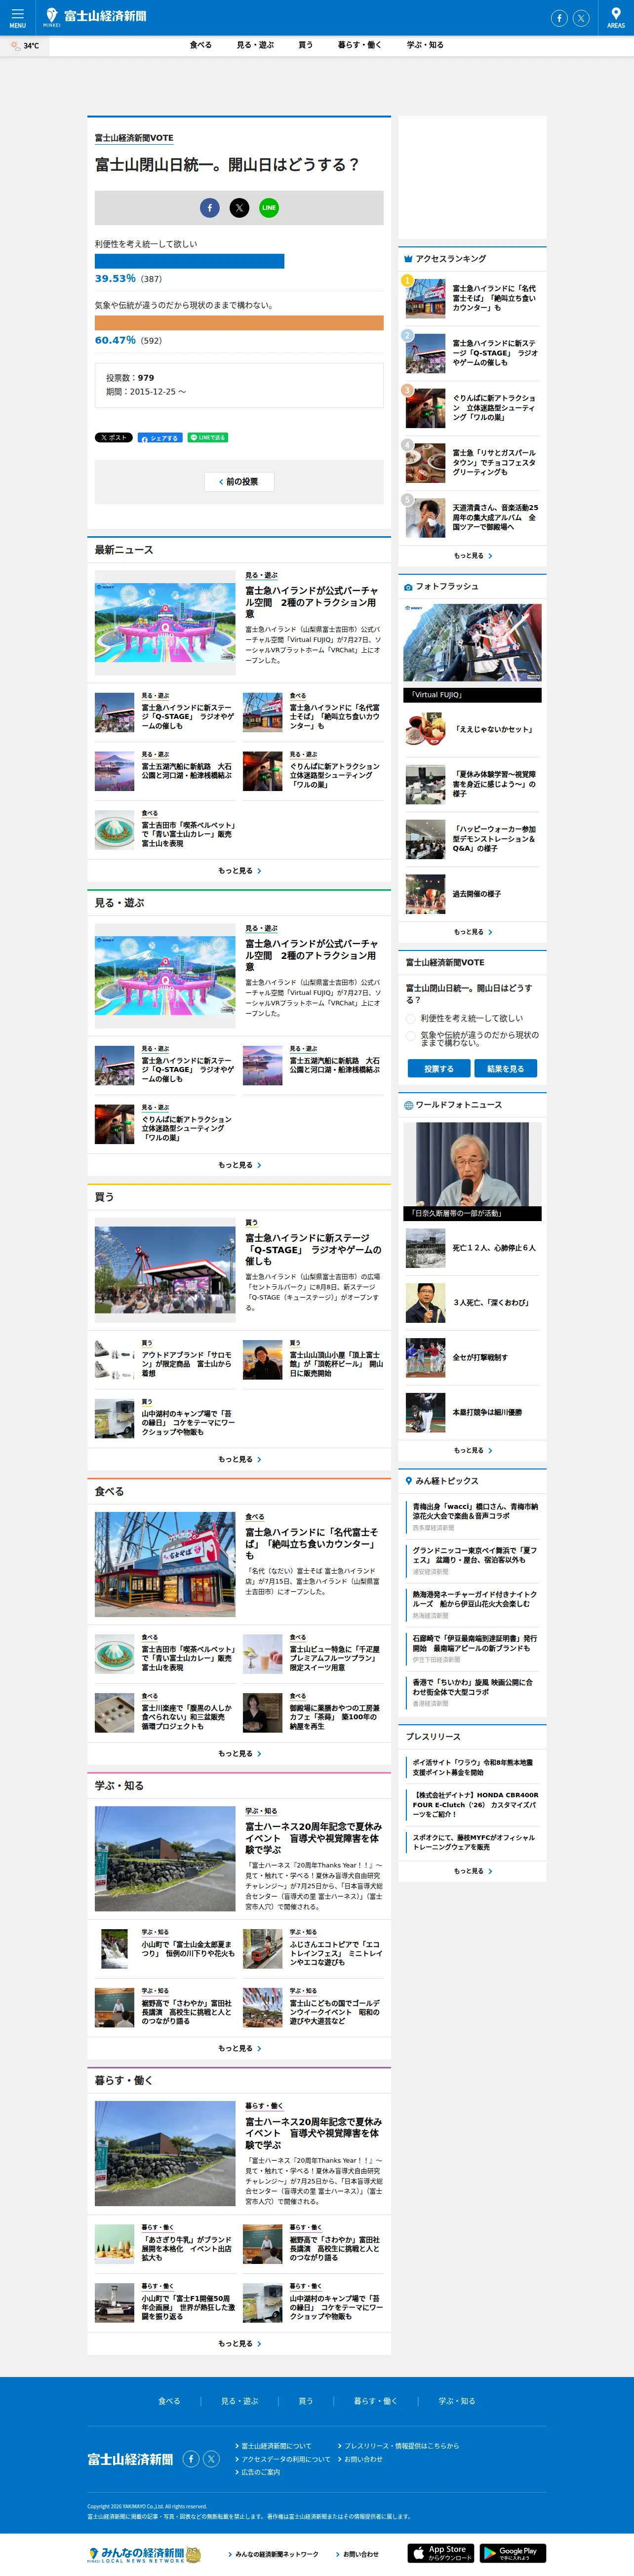Open 買う in the top navigation
Image resolution: width=634 pixels, height=2576 pixels.
[305, 45]
